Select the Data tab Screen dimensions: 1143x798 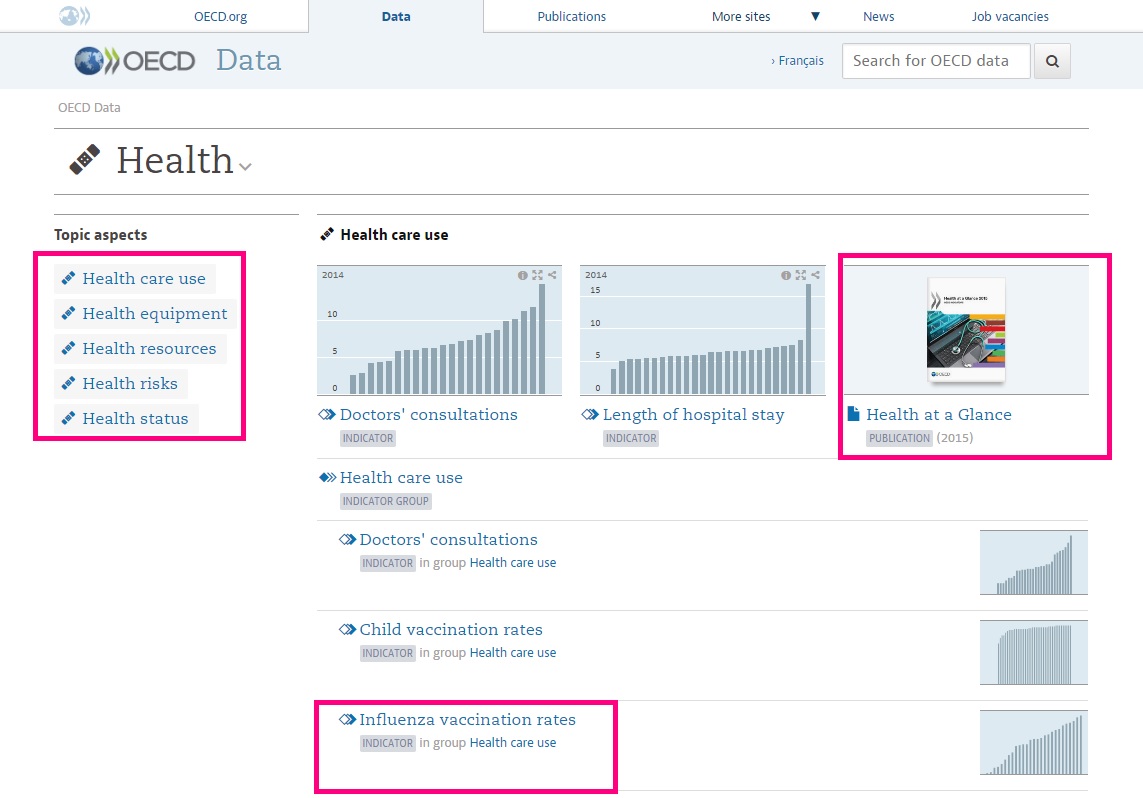click(x=396, y=16)
